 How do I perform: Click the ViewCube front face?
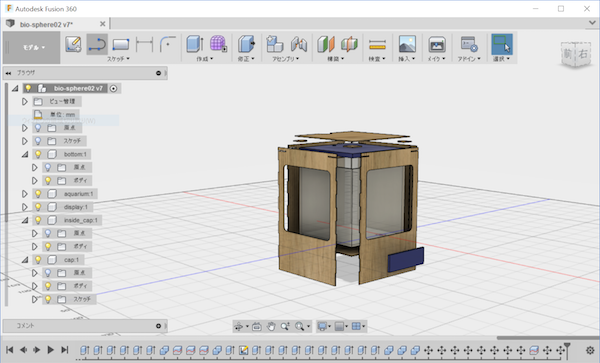(x=567, y=54)
